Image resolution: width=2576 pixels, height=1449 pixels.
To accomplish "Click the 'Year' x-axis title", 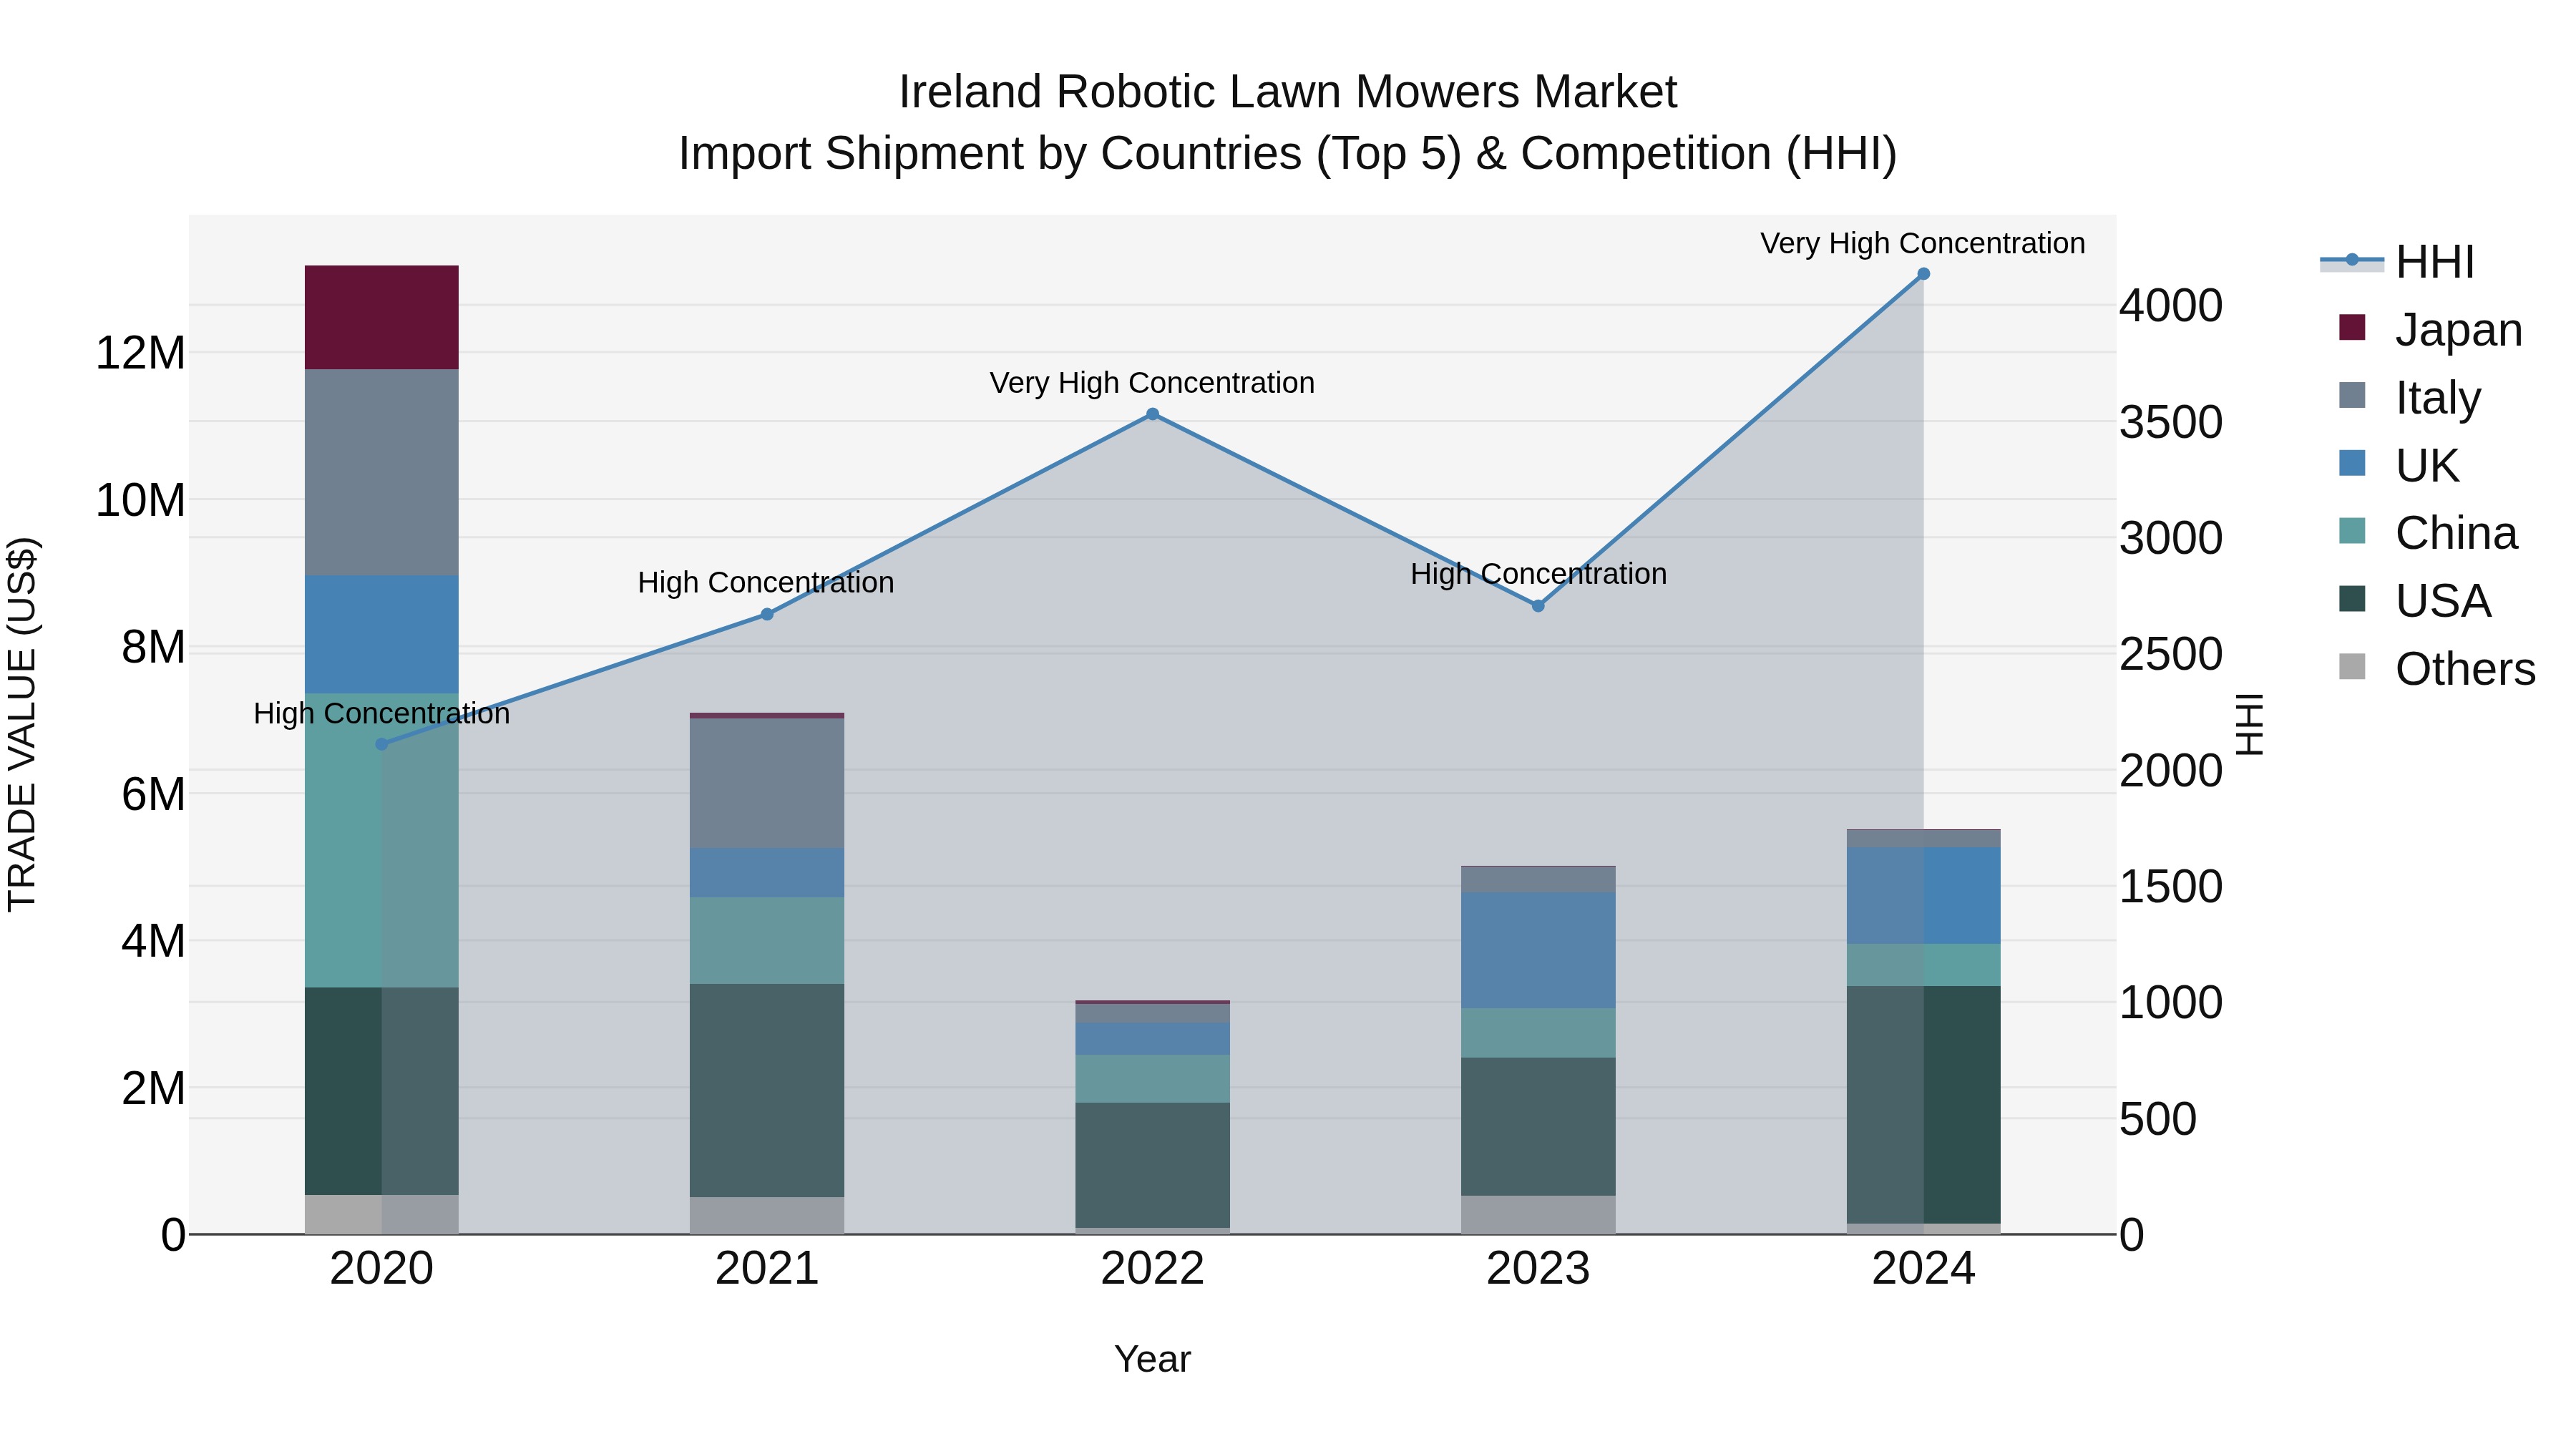I will click(x=1152, y=1360).
